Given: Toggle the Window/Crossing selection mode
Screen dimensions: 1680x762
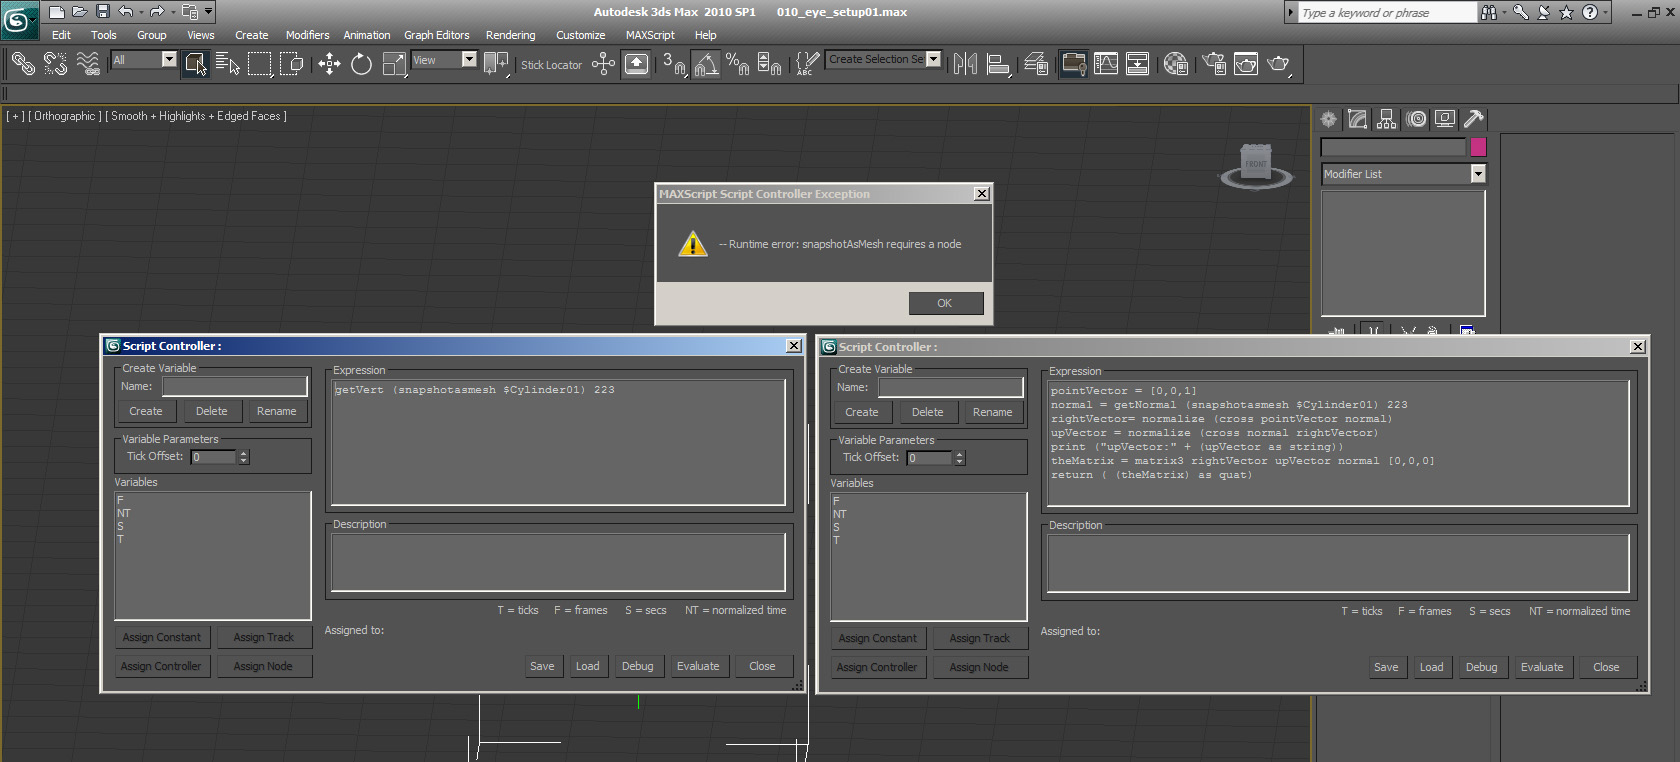Looking at the screenshot, I should pyautogui.click(x=292, y=64).
